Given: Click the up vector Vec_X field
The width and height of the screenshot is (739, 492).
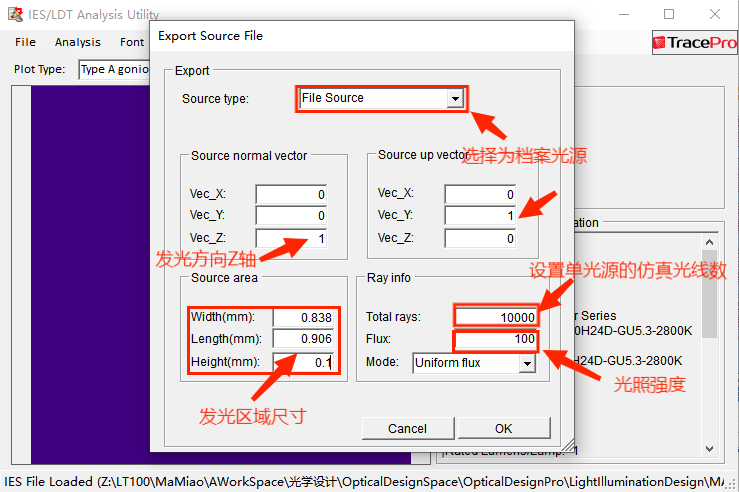Looking at the screenshot, I should [x=480, y=194].
